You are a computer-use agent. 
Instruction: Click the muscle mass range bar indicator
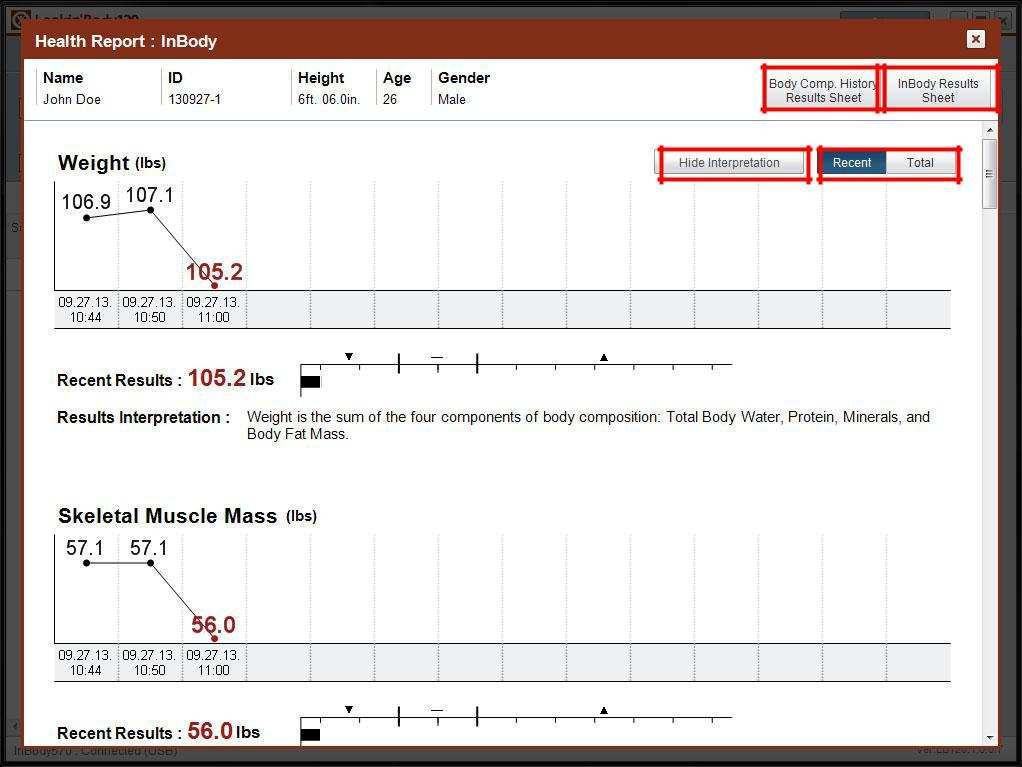[310, 735]
